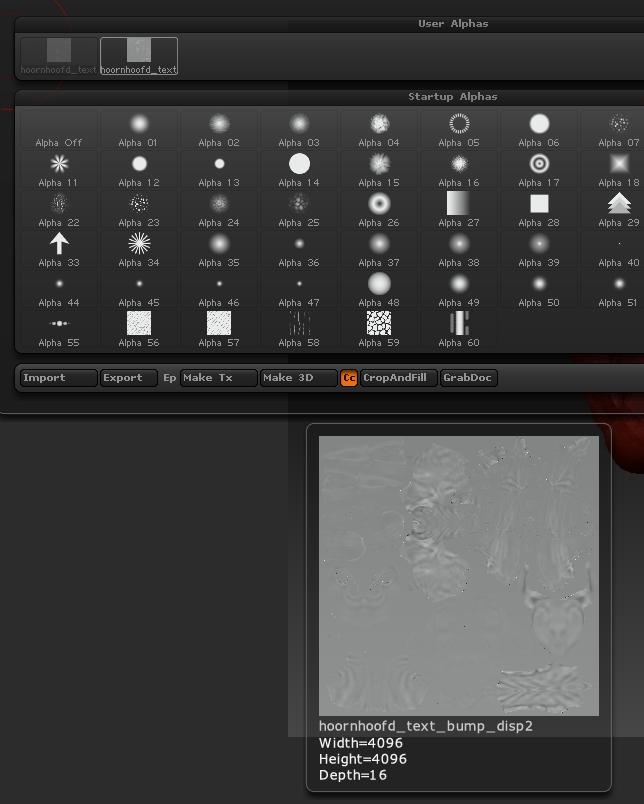Image resolution: width=644 pixels, height=804 pixels.
Task: Select Alpha 35 soft glow
Action: pos(219,250)
